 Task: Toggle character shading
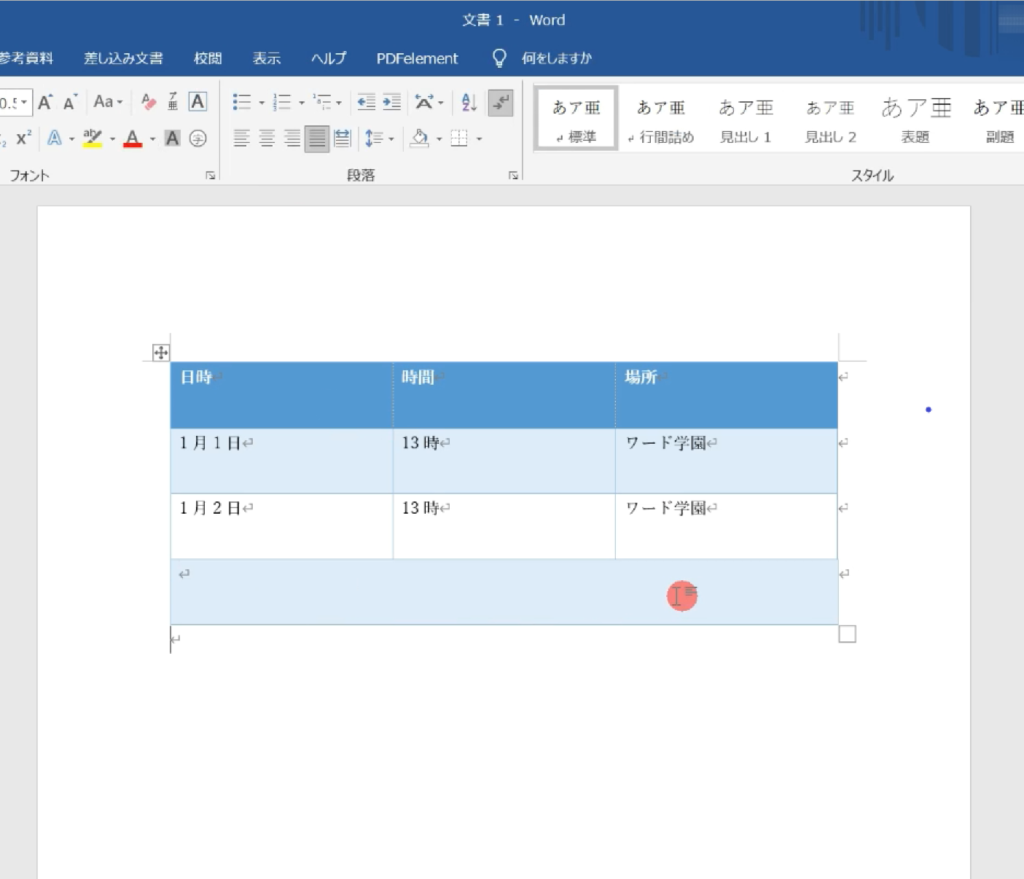click(x=172, y=138)
